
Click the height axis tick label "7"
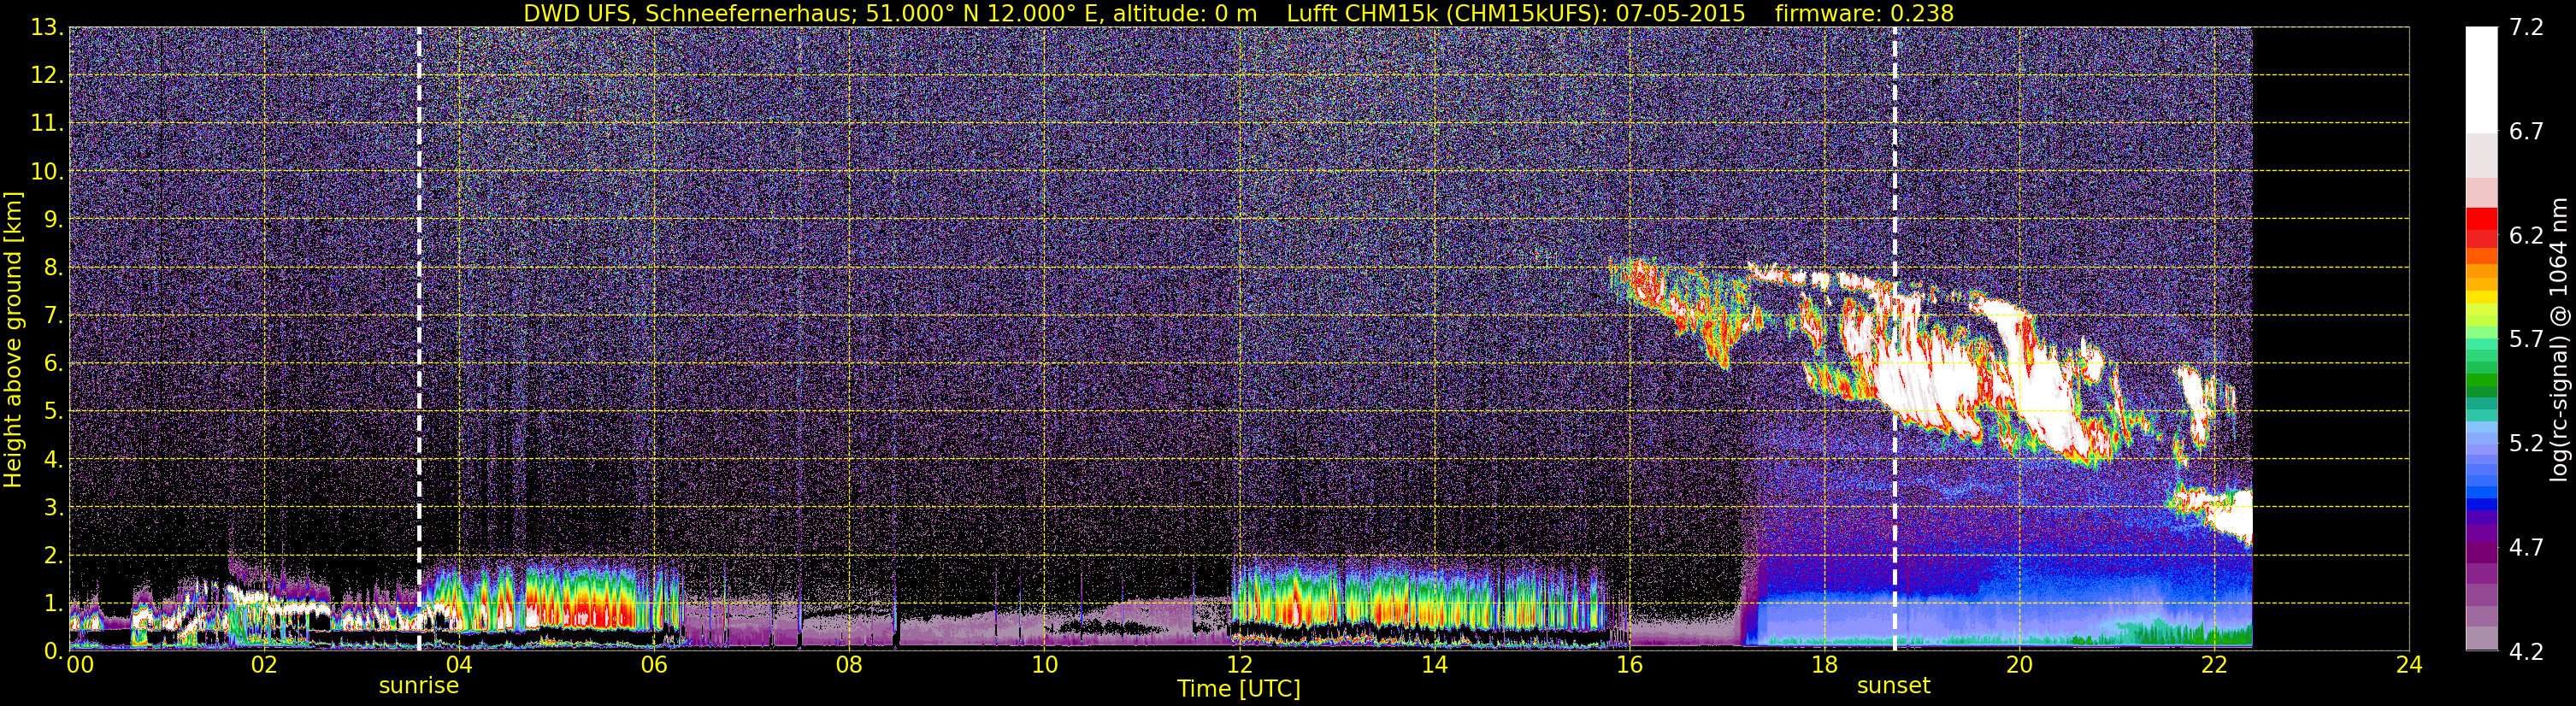pyautogui.click(x=54, y=316)
